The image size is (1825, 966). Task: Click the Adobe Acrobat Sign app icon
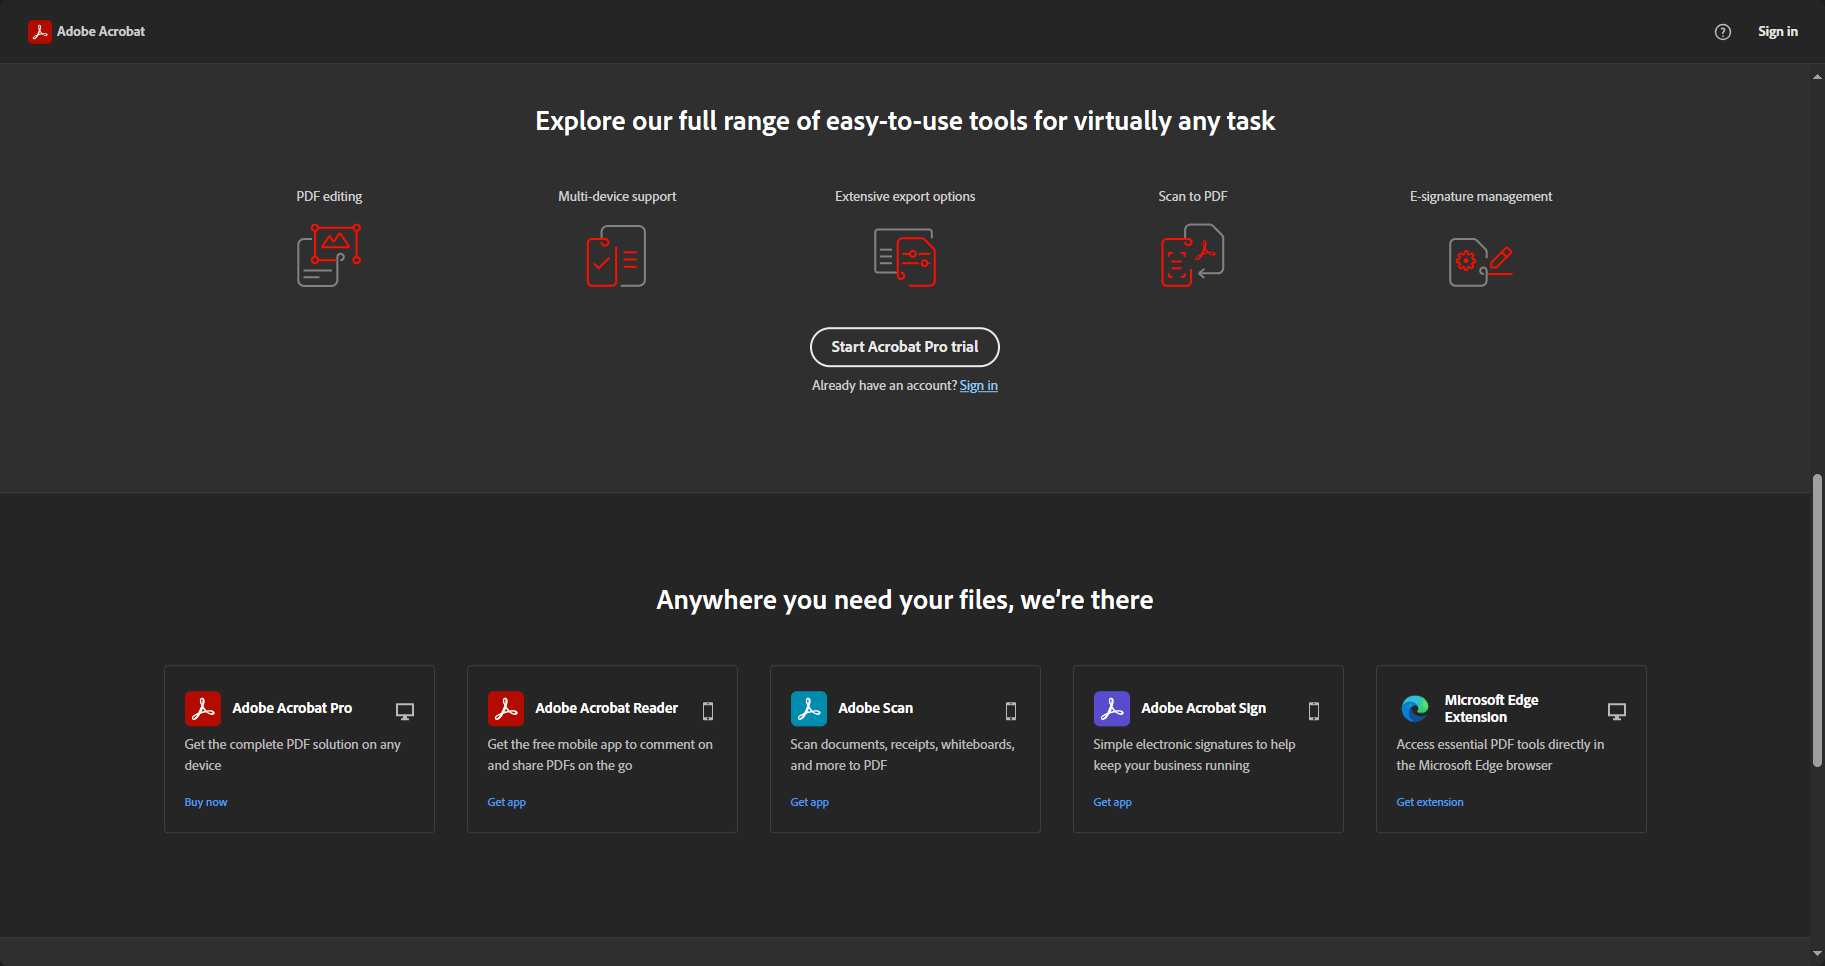(x=1112, y=708)
